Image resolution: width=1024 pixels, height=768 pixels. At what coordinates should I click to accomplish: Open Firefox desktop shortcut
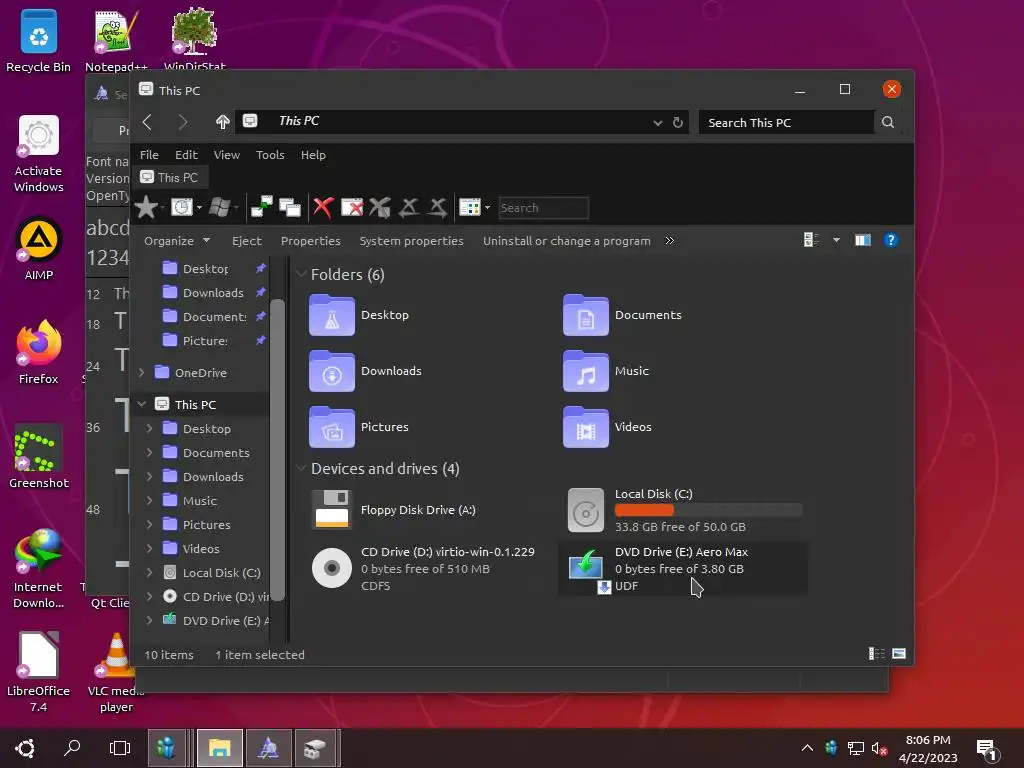(39, 353)
